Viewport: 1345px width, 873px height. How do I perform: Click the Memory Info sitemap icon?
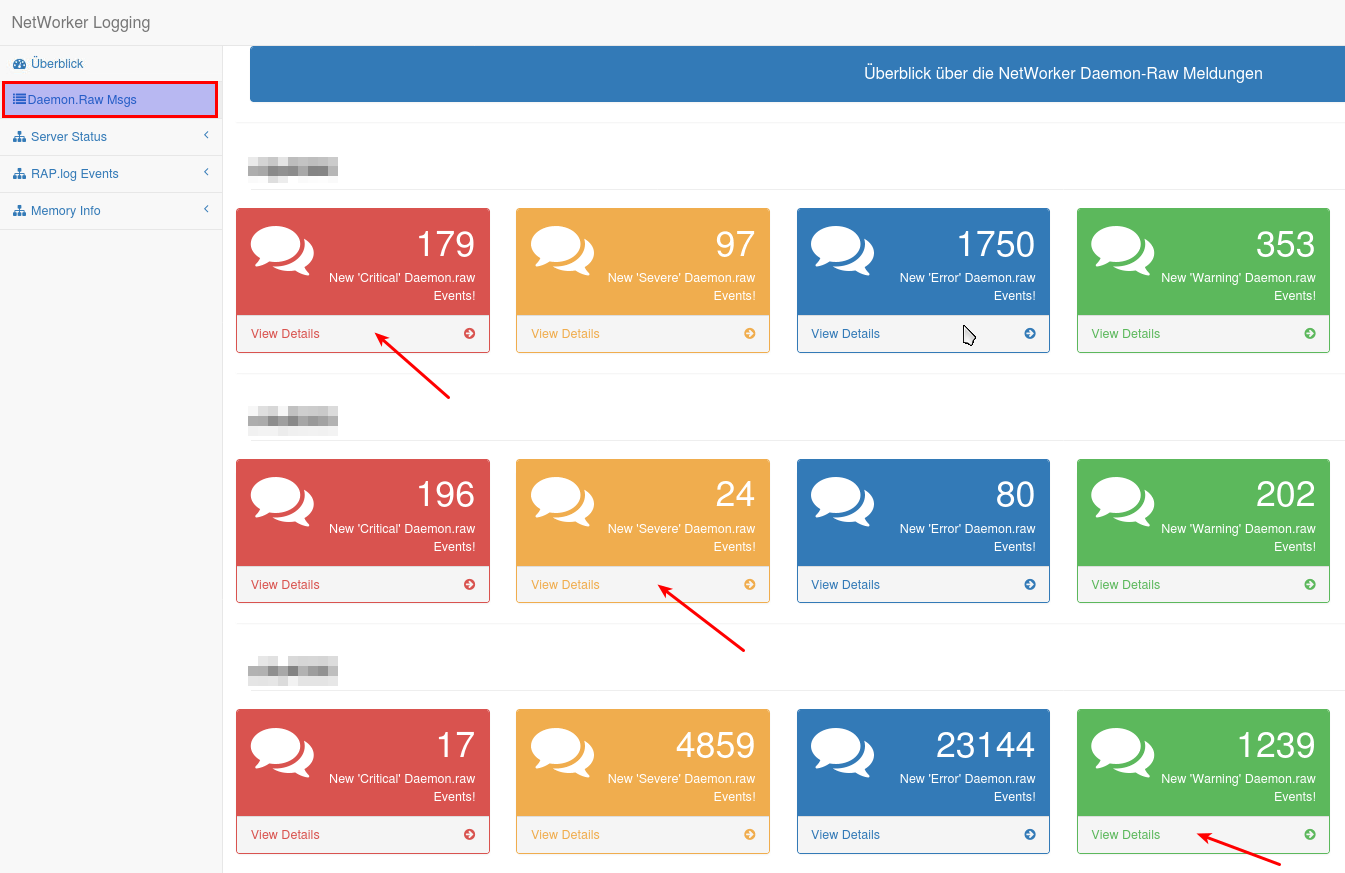(20, 210)
